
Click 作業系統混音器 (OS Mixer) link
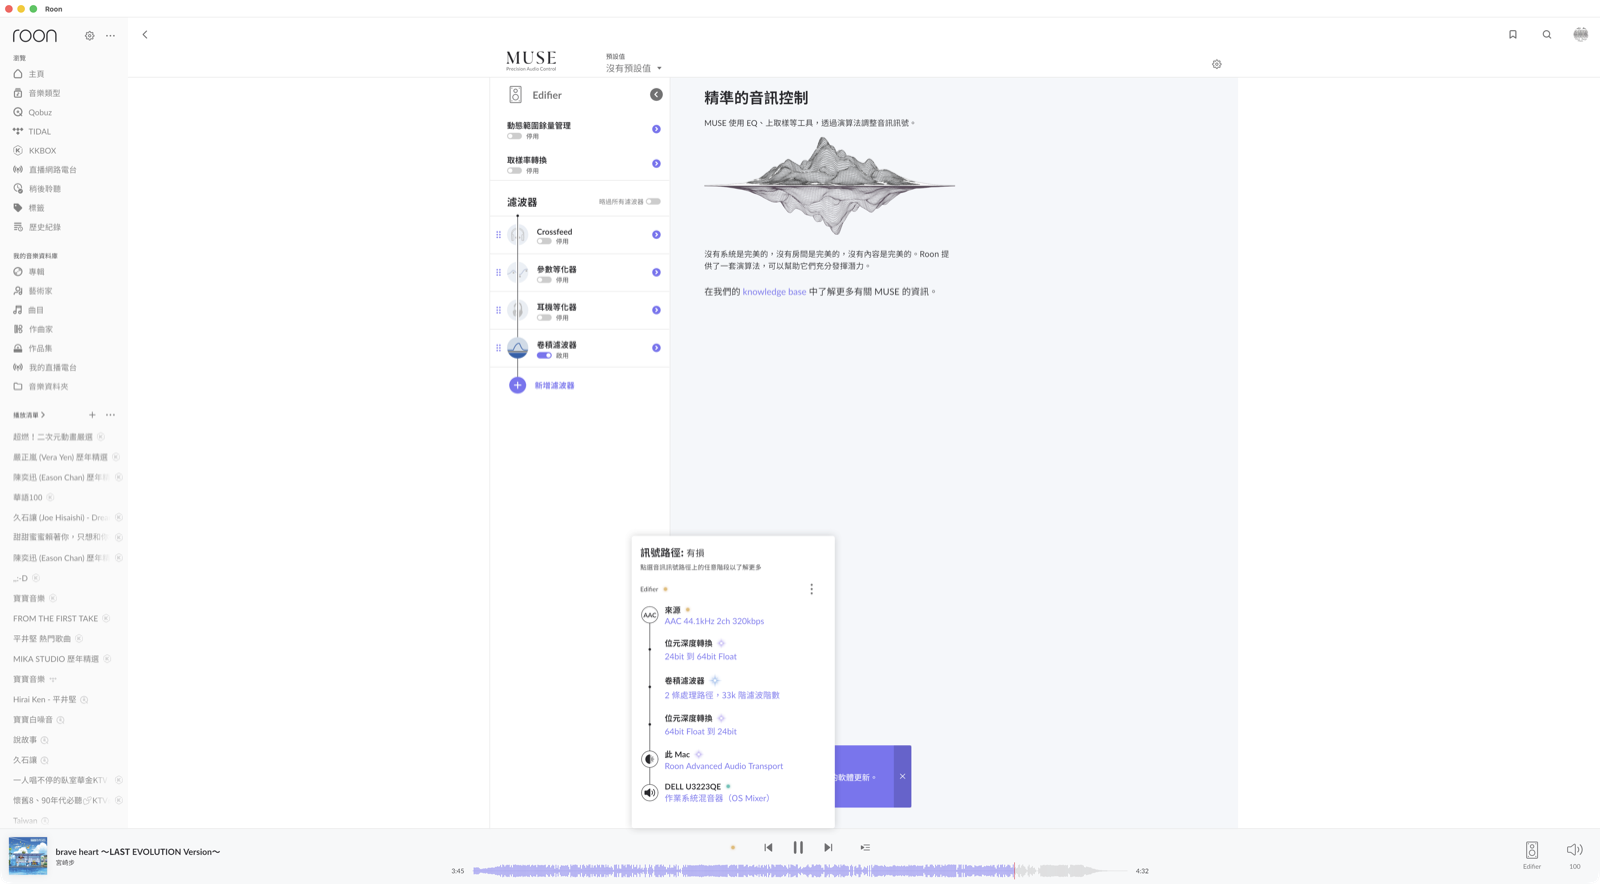pos(717,798)
